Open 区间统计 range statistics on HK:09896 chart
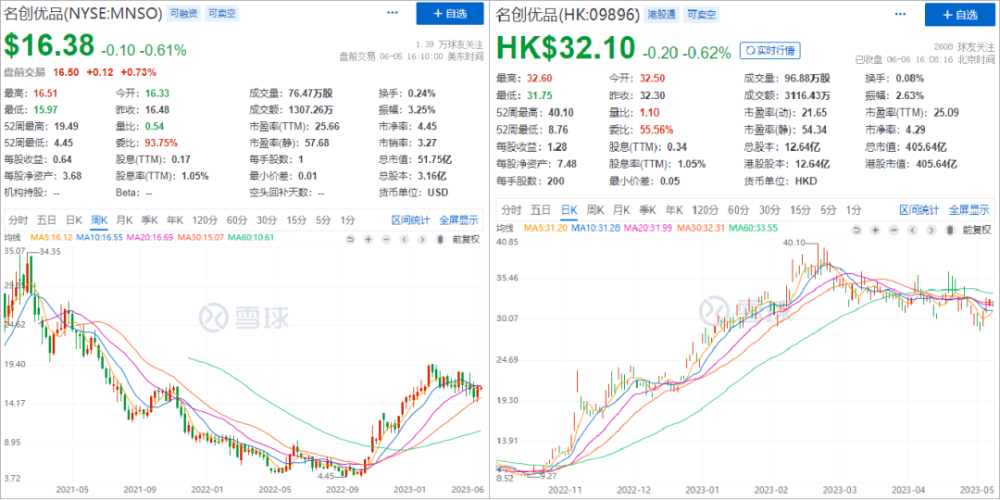This screenshot has width=1000, height=500. [x=919, y=210]
